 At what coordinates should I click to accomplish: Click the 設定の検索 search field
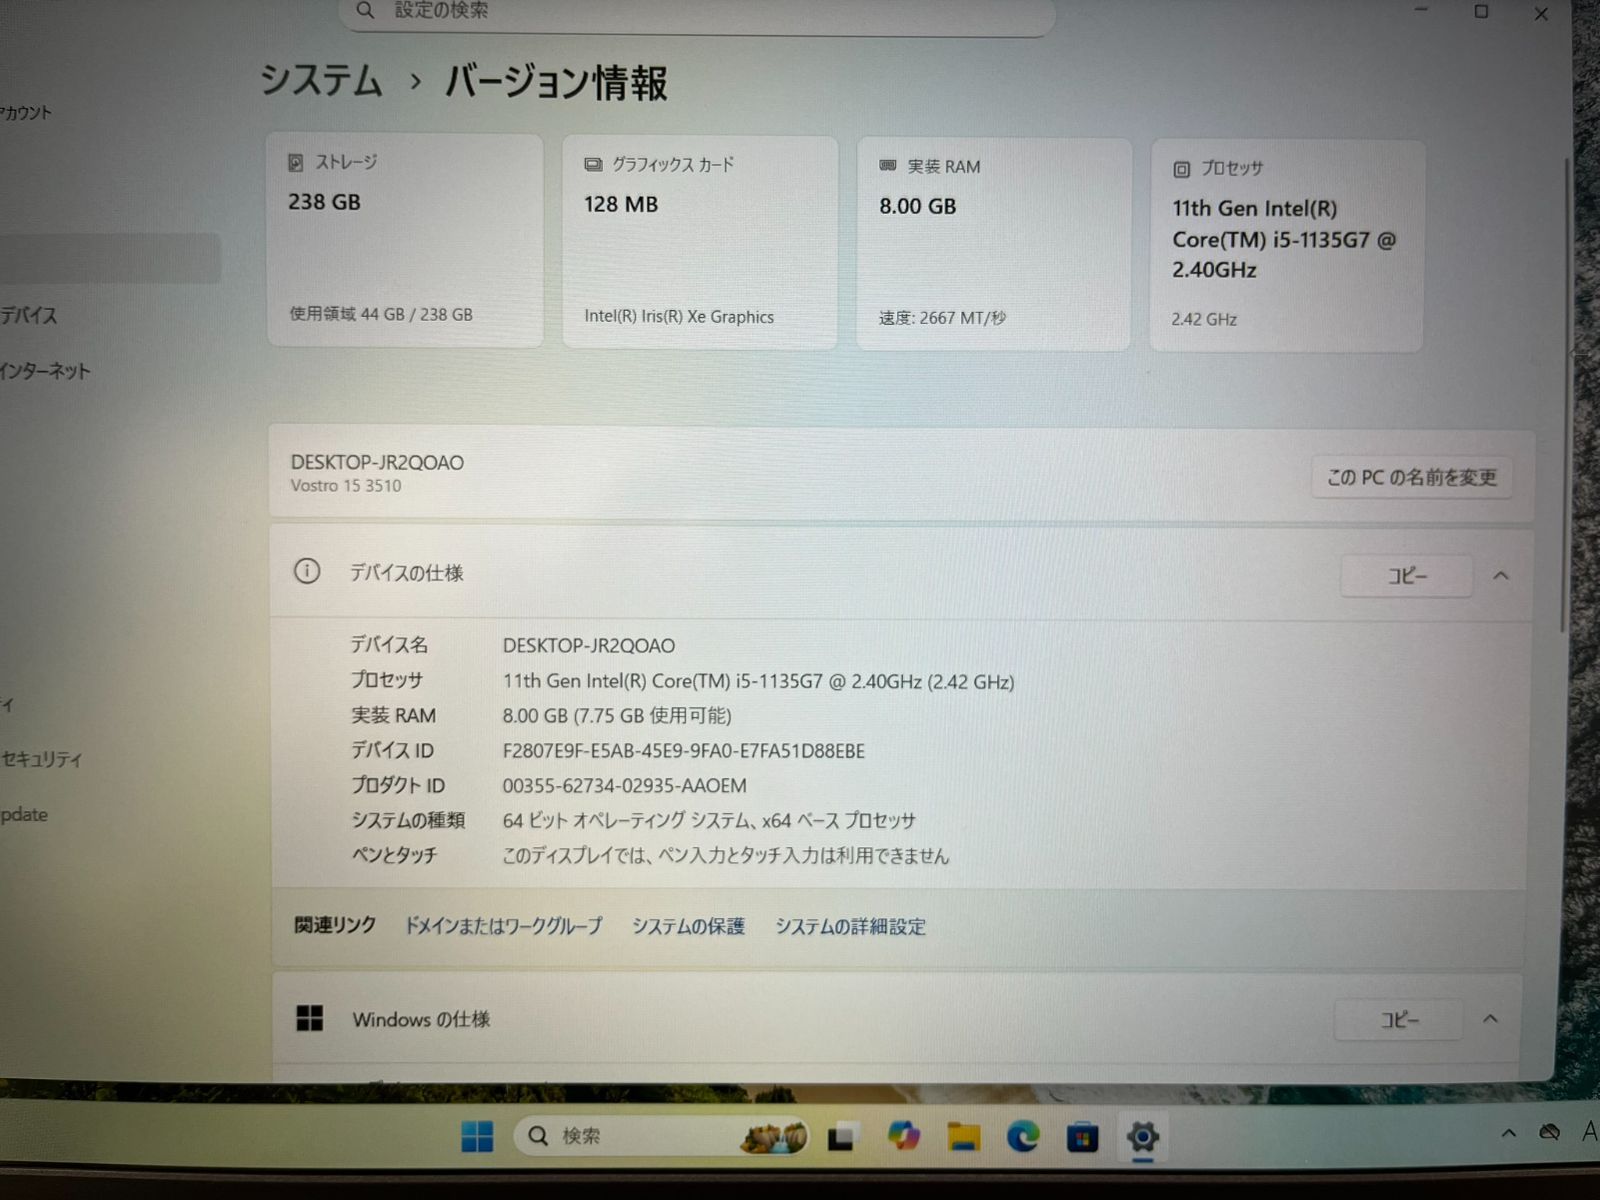[x=698, y=12]
